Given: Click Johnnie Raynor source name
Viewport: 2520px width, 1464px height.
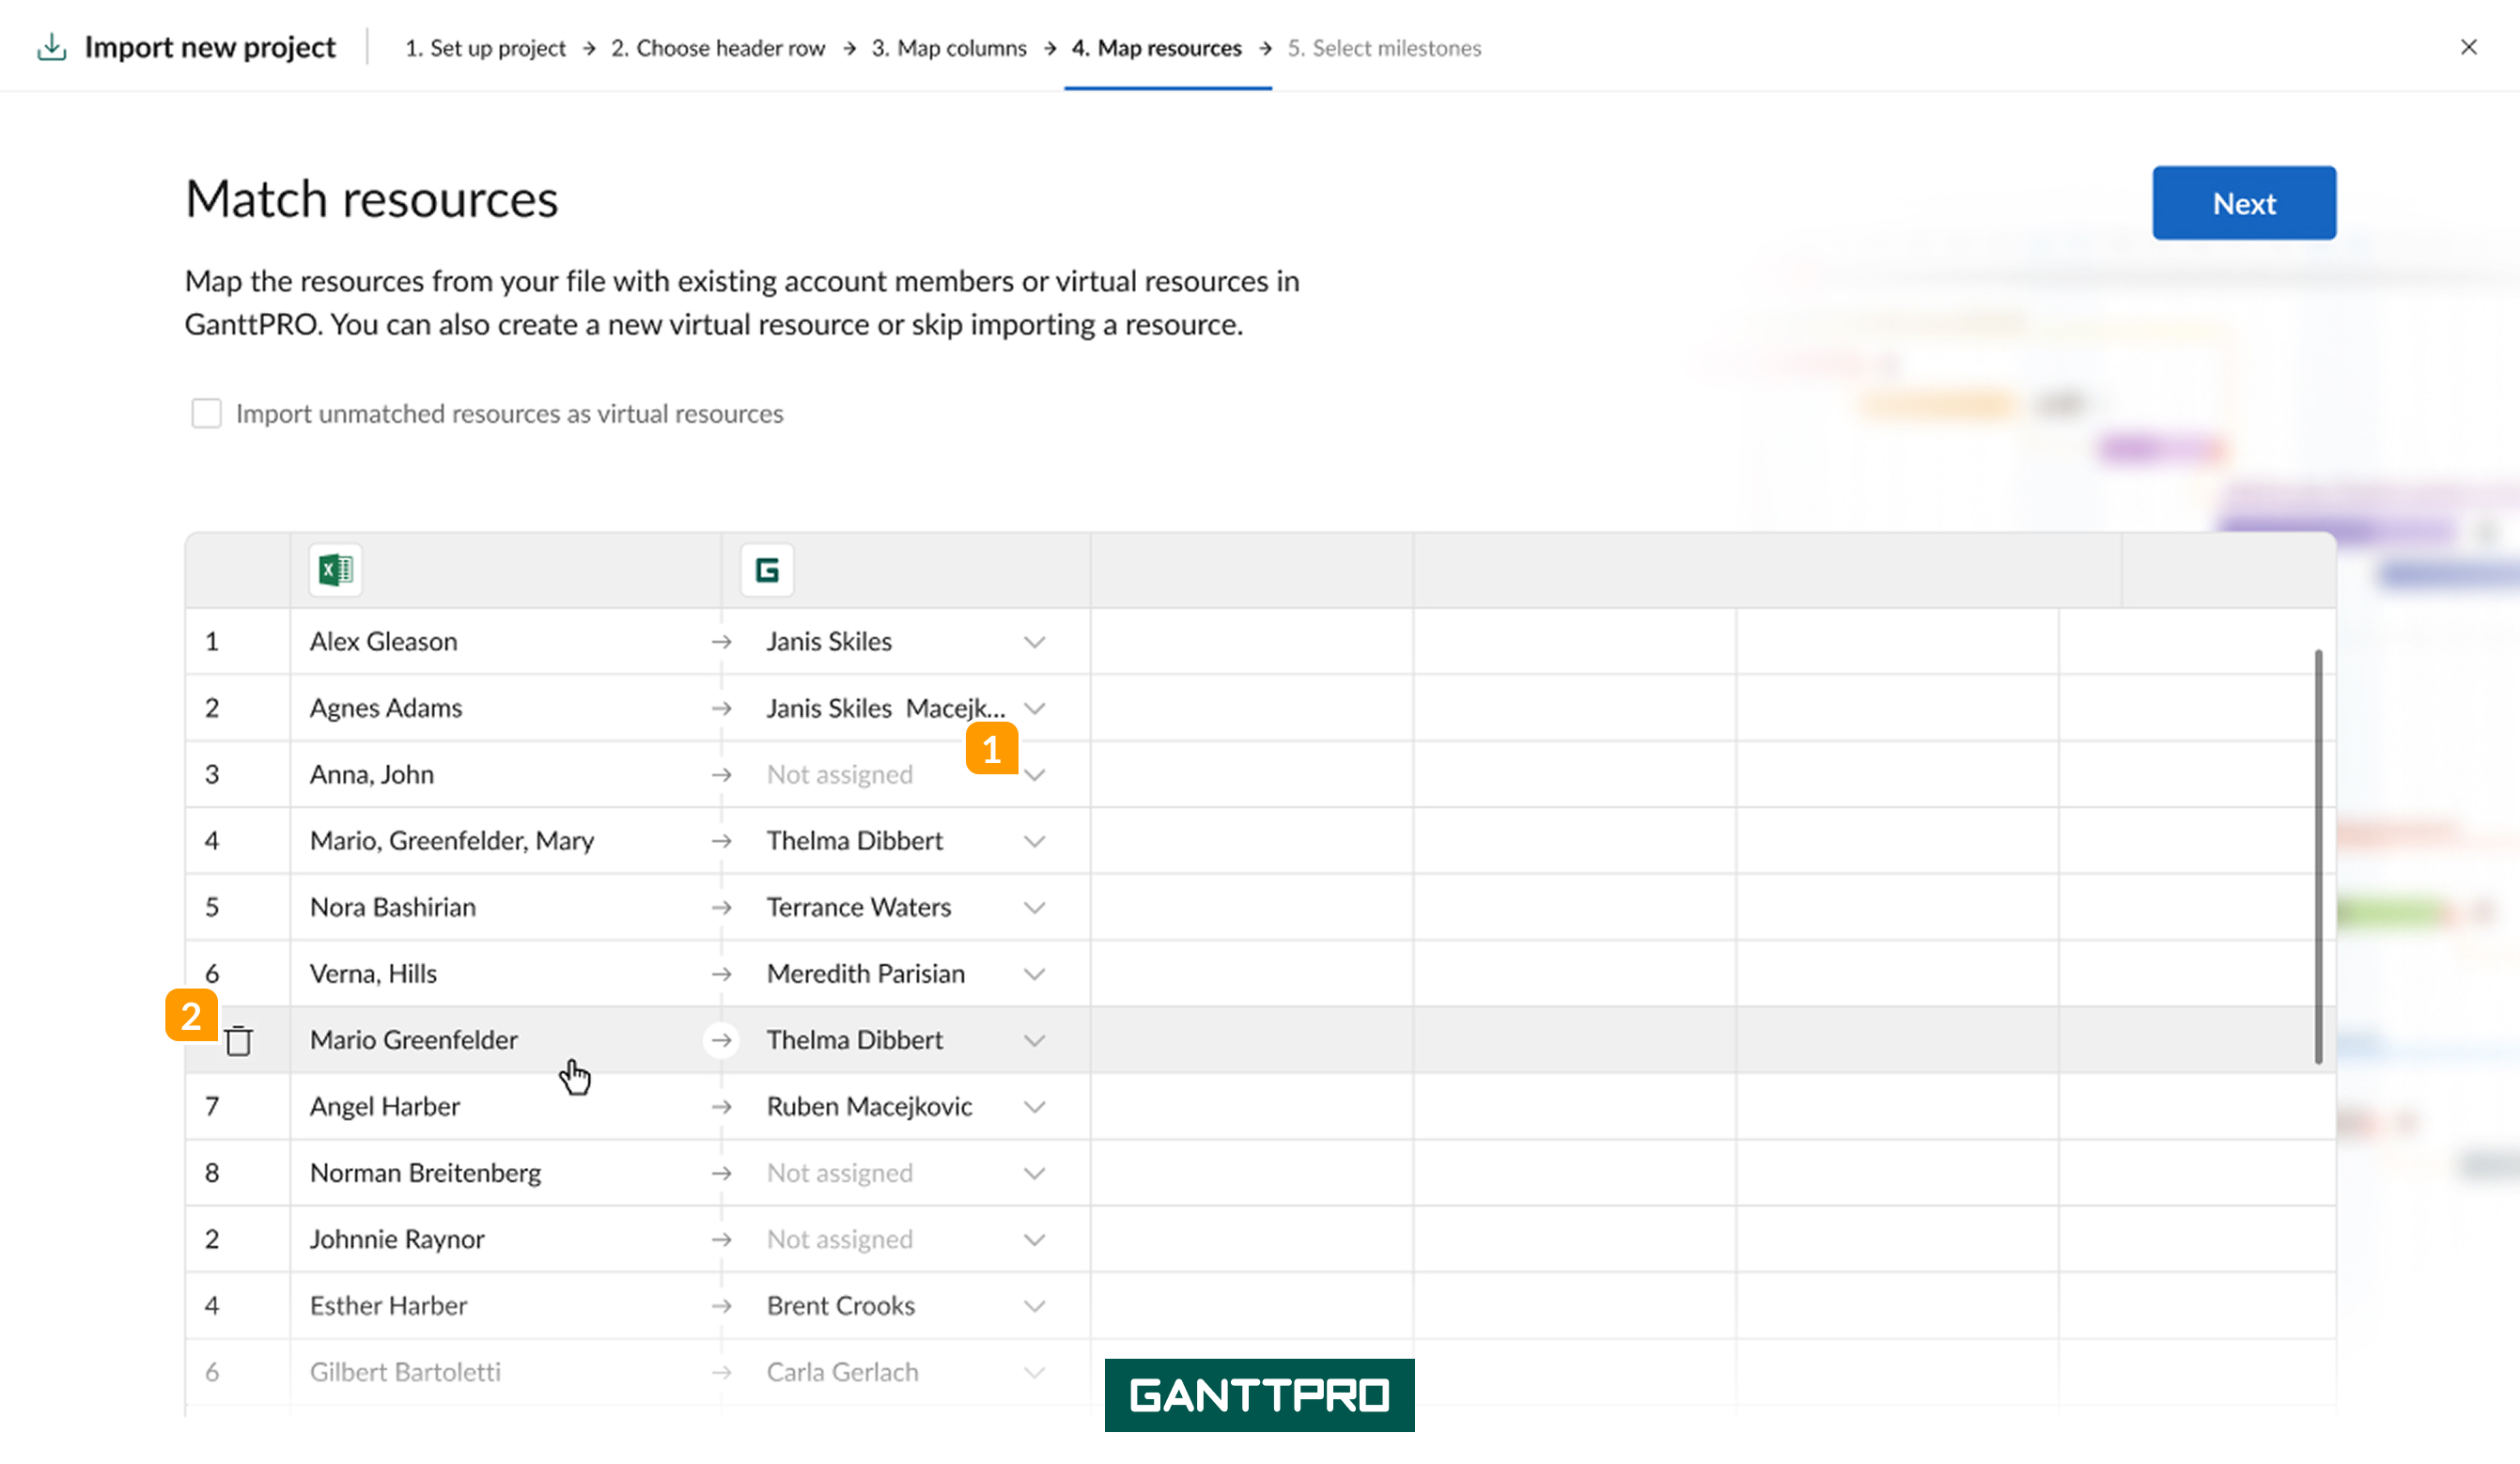Looking at the screenshot, I should click(x=397, y=1240).
